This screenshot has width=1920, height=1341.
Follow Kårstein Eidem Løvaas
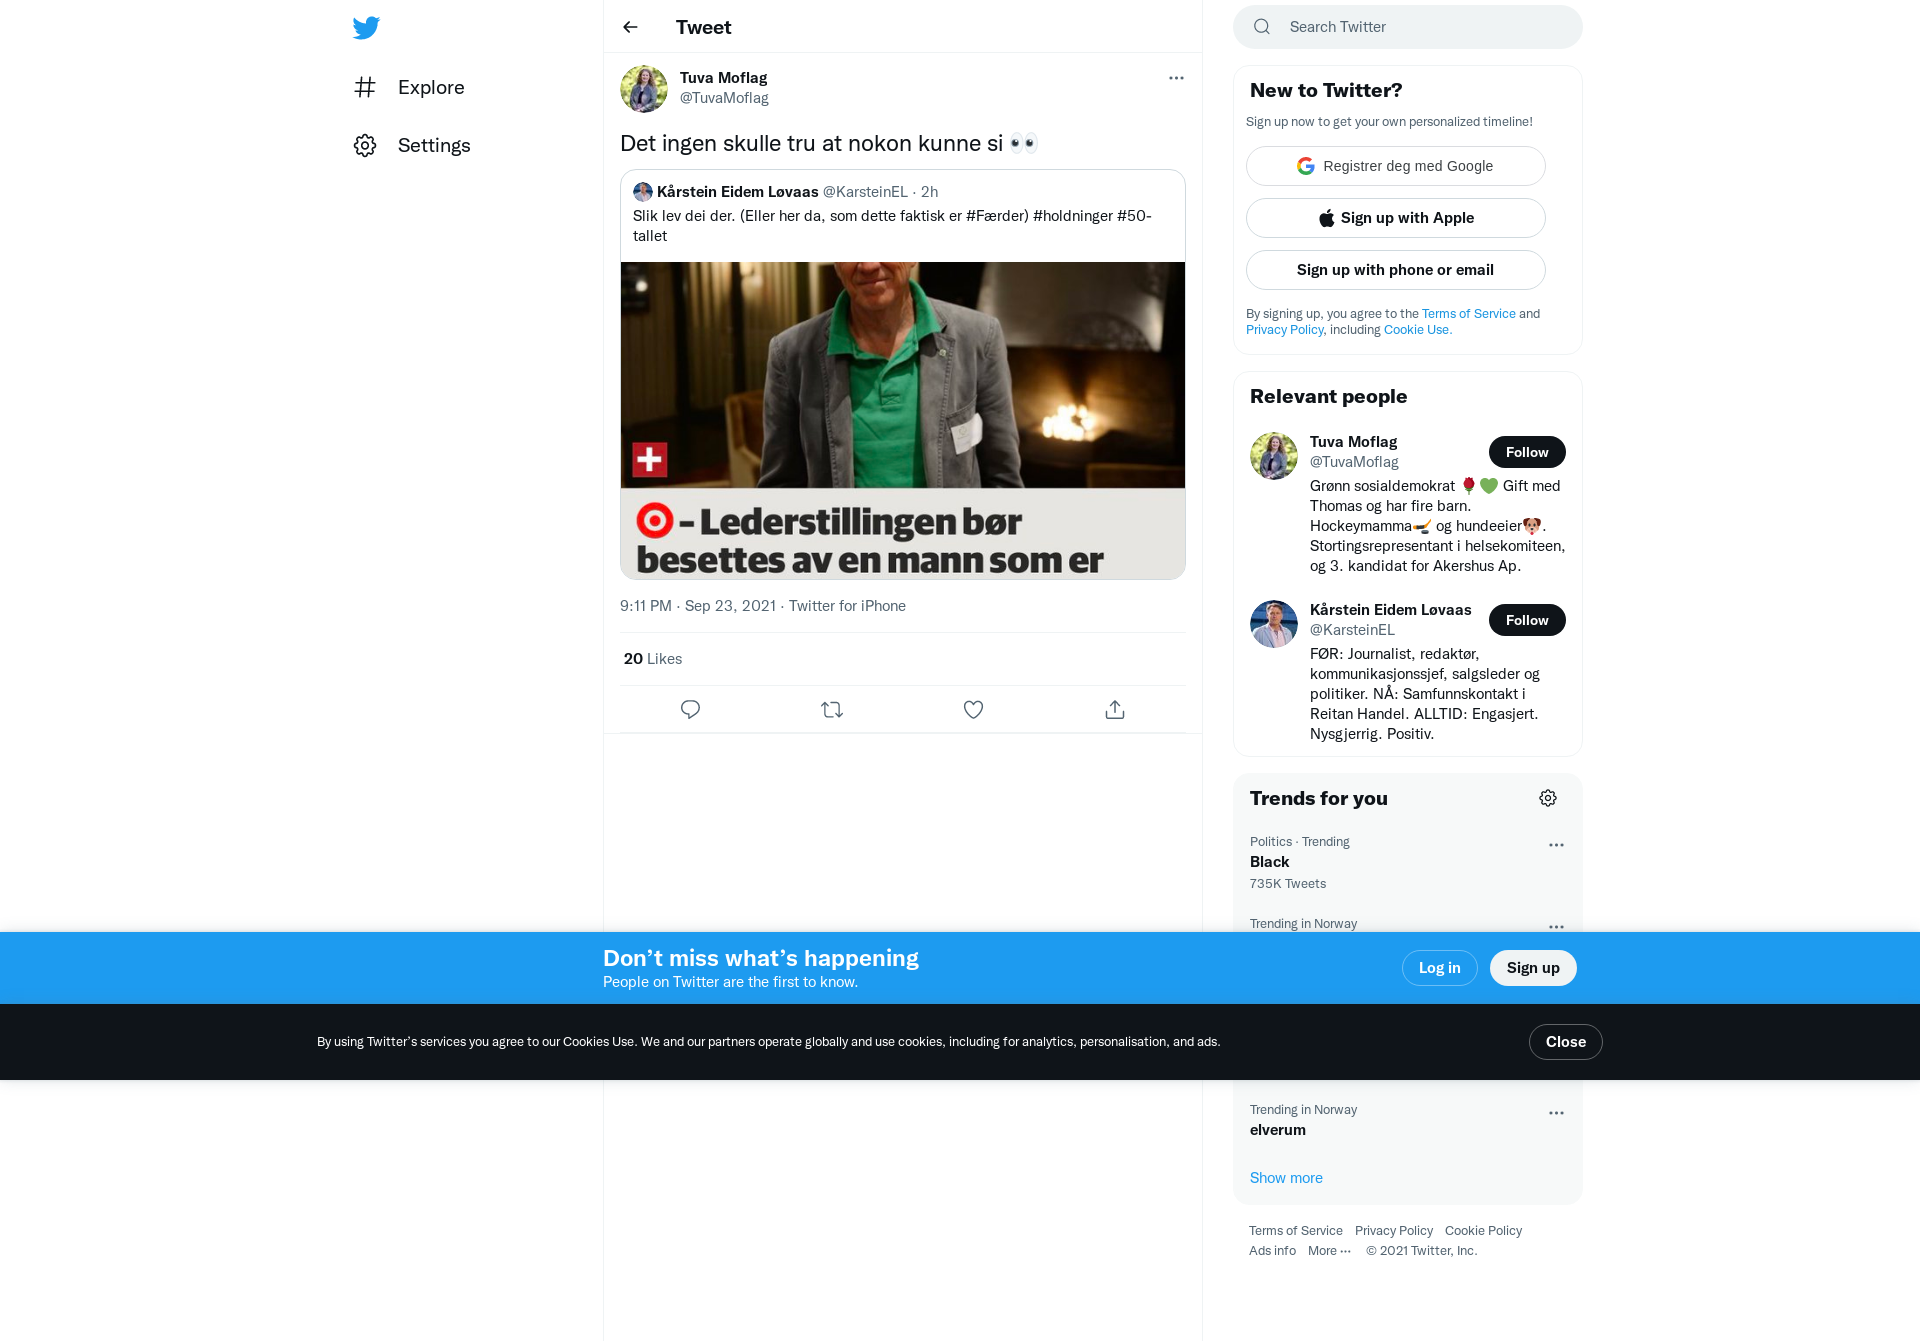(1527, 620)
